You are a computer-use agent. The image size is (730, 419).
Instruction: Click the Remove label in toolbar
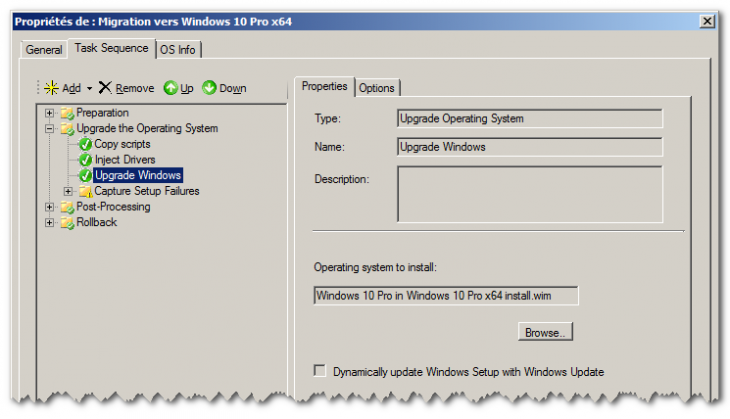coord(135,88)
